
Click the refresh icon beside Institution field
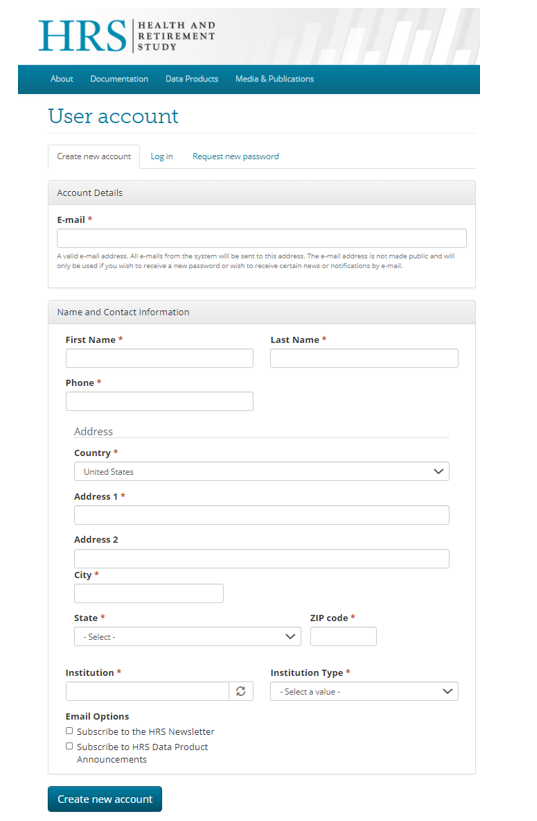(x=241, y=691)
